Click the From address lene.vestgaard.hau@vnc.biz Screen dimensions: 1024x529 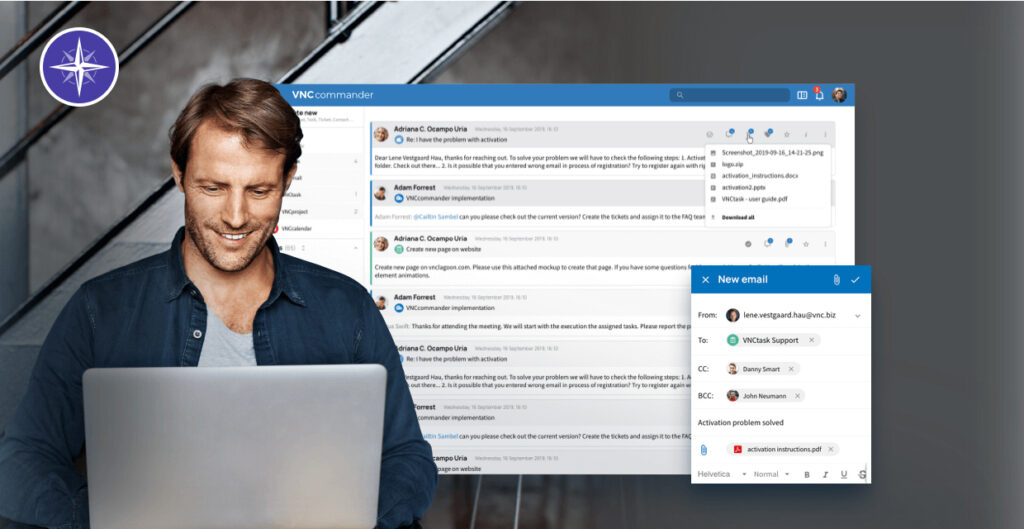click(x=789, y=315)
